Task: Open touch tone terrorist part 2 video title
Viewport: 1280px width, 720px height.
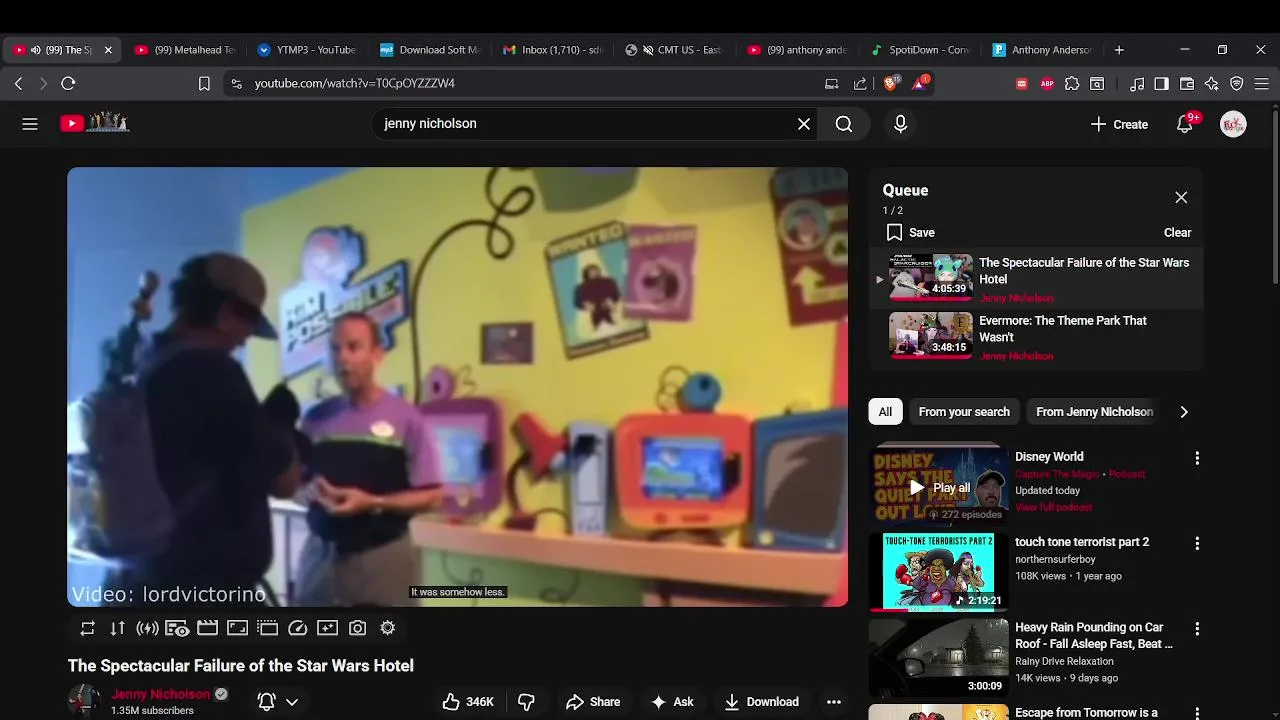Action: (1082, 542)
